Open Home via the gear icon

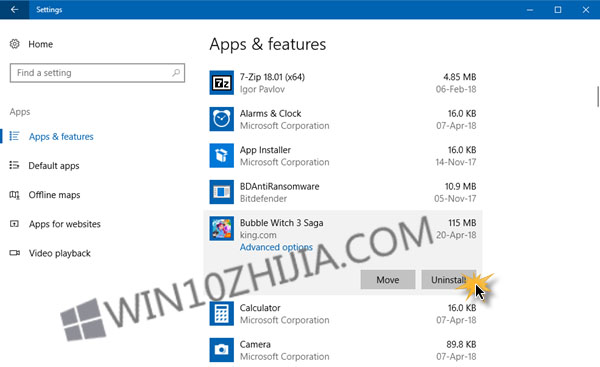[x=15, y=44]
